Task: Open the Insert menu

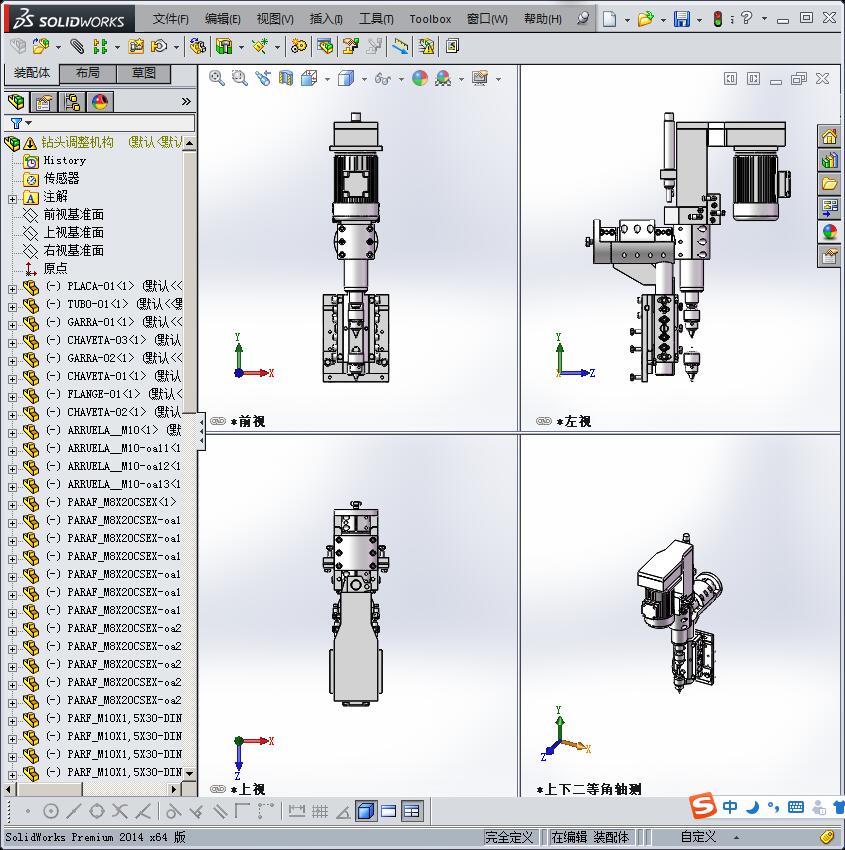Action: click(x=326, y=19)
